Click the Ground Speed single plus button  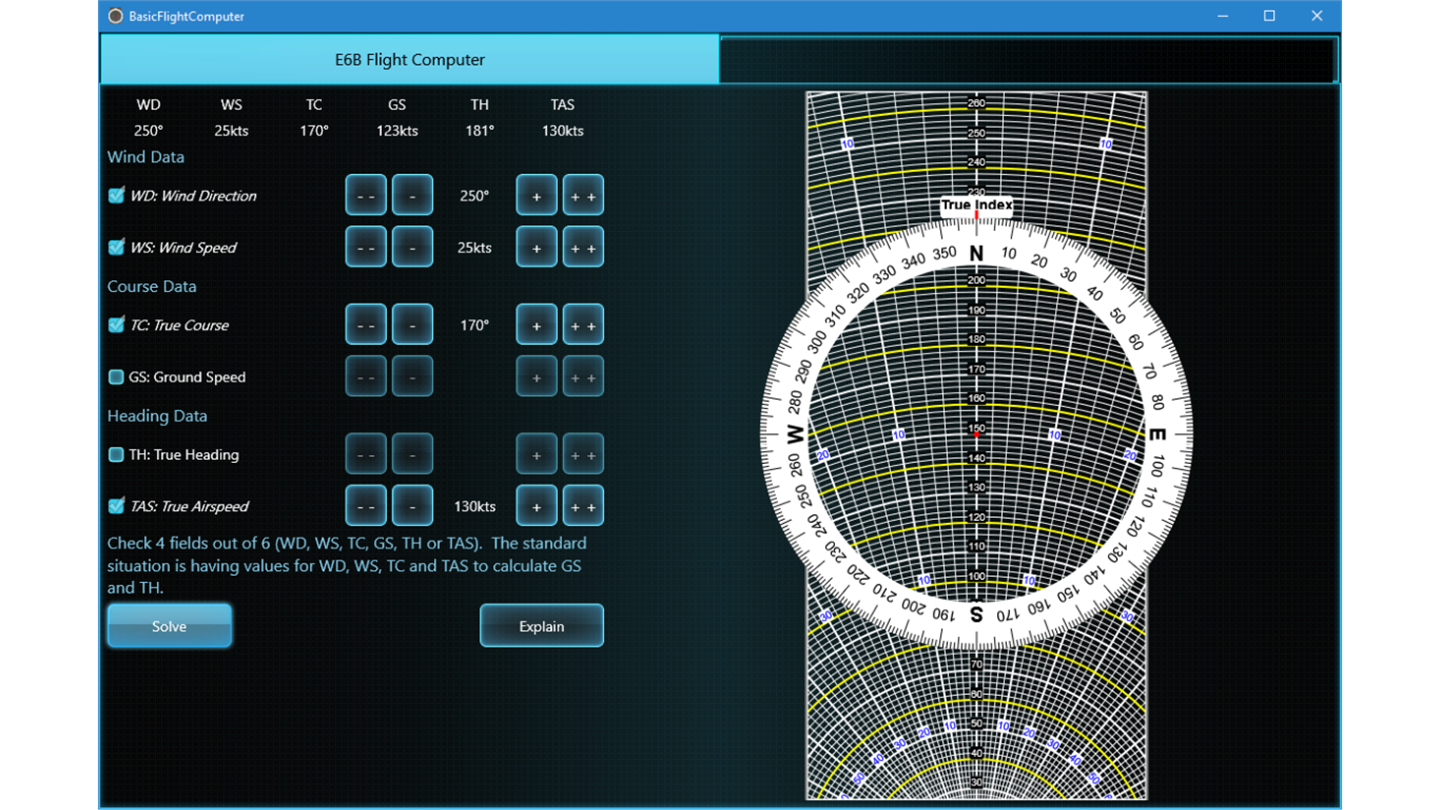coord(537,377)
